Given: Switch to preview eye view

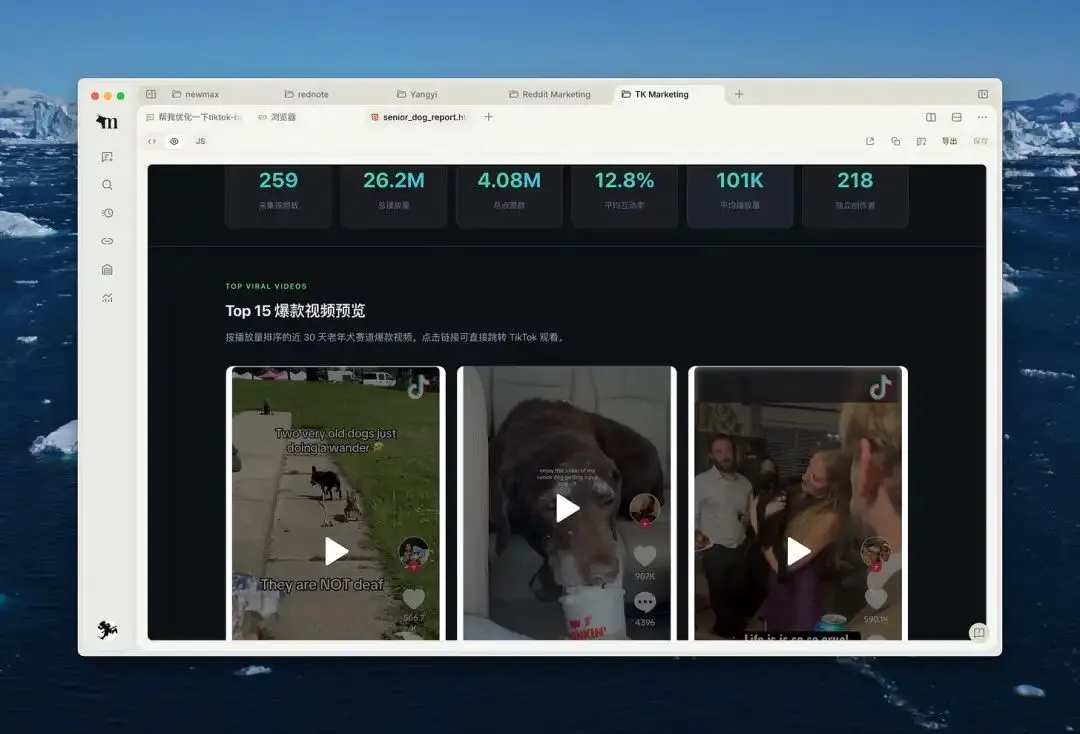Looking at the screenshot, I should click(x=174, y=141).
